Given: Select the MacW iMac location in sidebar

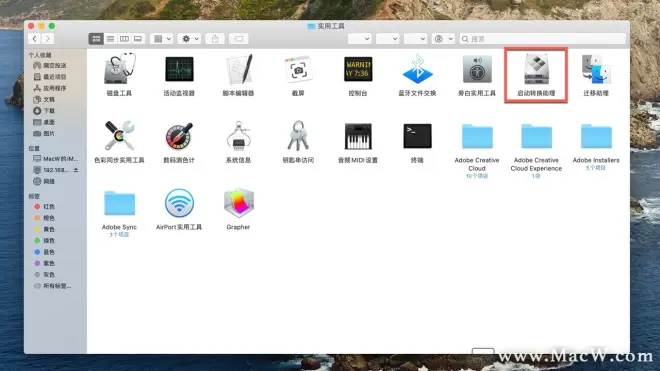Looking at the screenshot, I should [x=55, y=159].
